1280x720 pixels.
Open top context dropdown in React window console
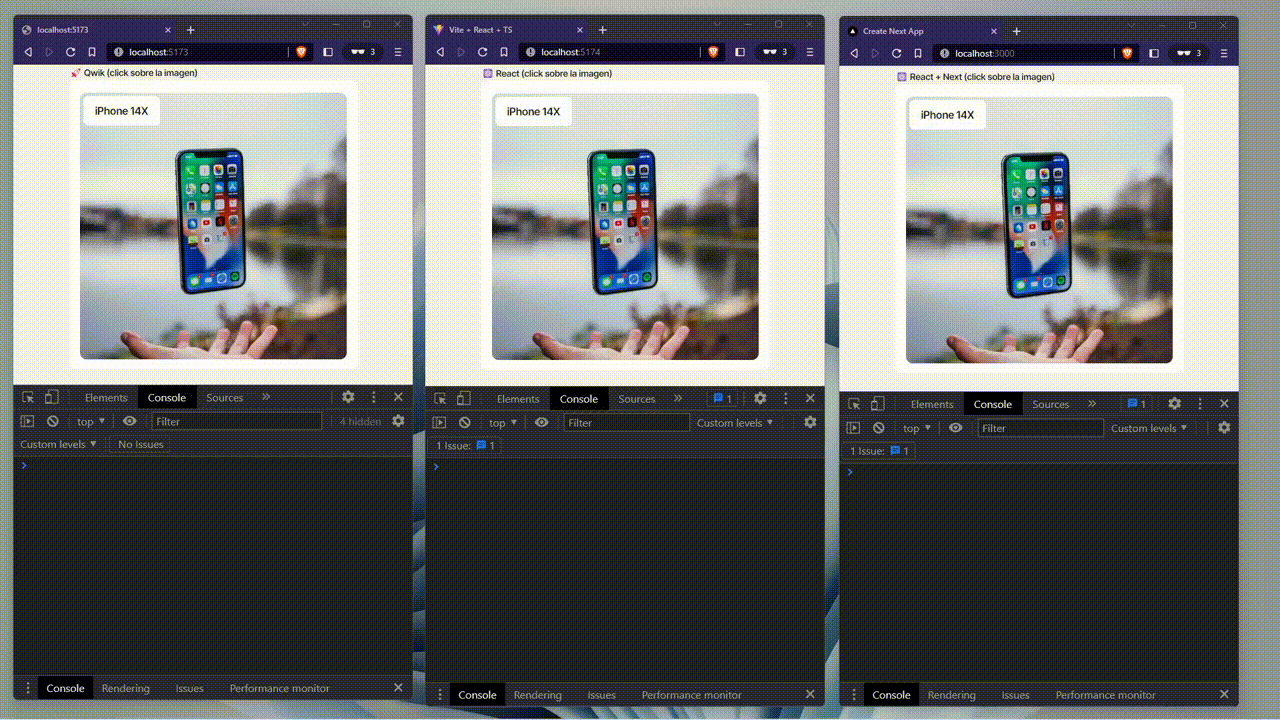pyautogui.click(x=503, y=423)
